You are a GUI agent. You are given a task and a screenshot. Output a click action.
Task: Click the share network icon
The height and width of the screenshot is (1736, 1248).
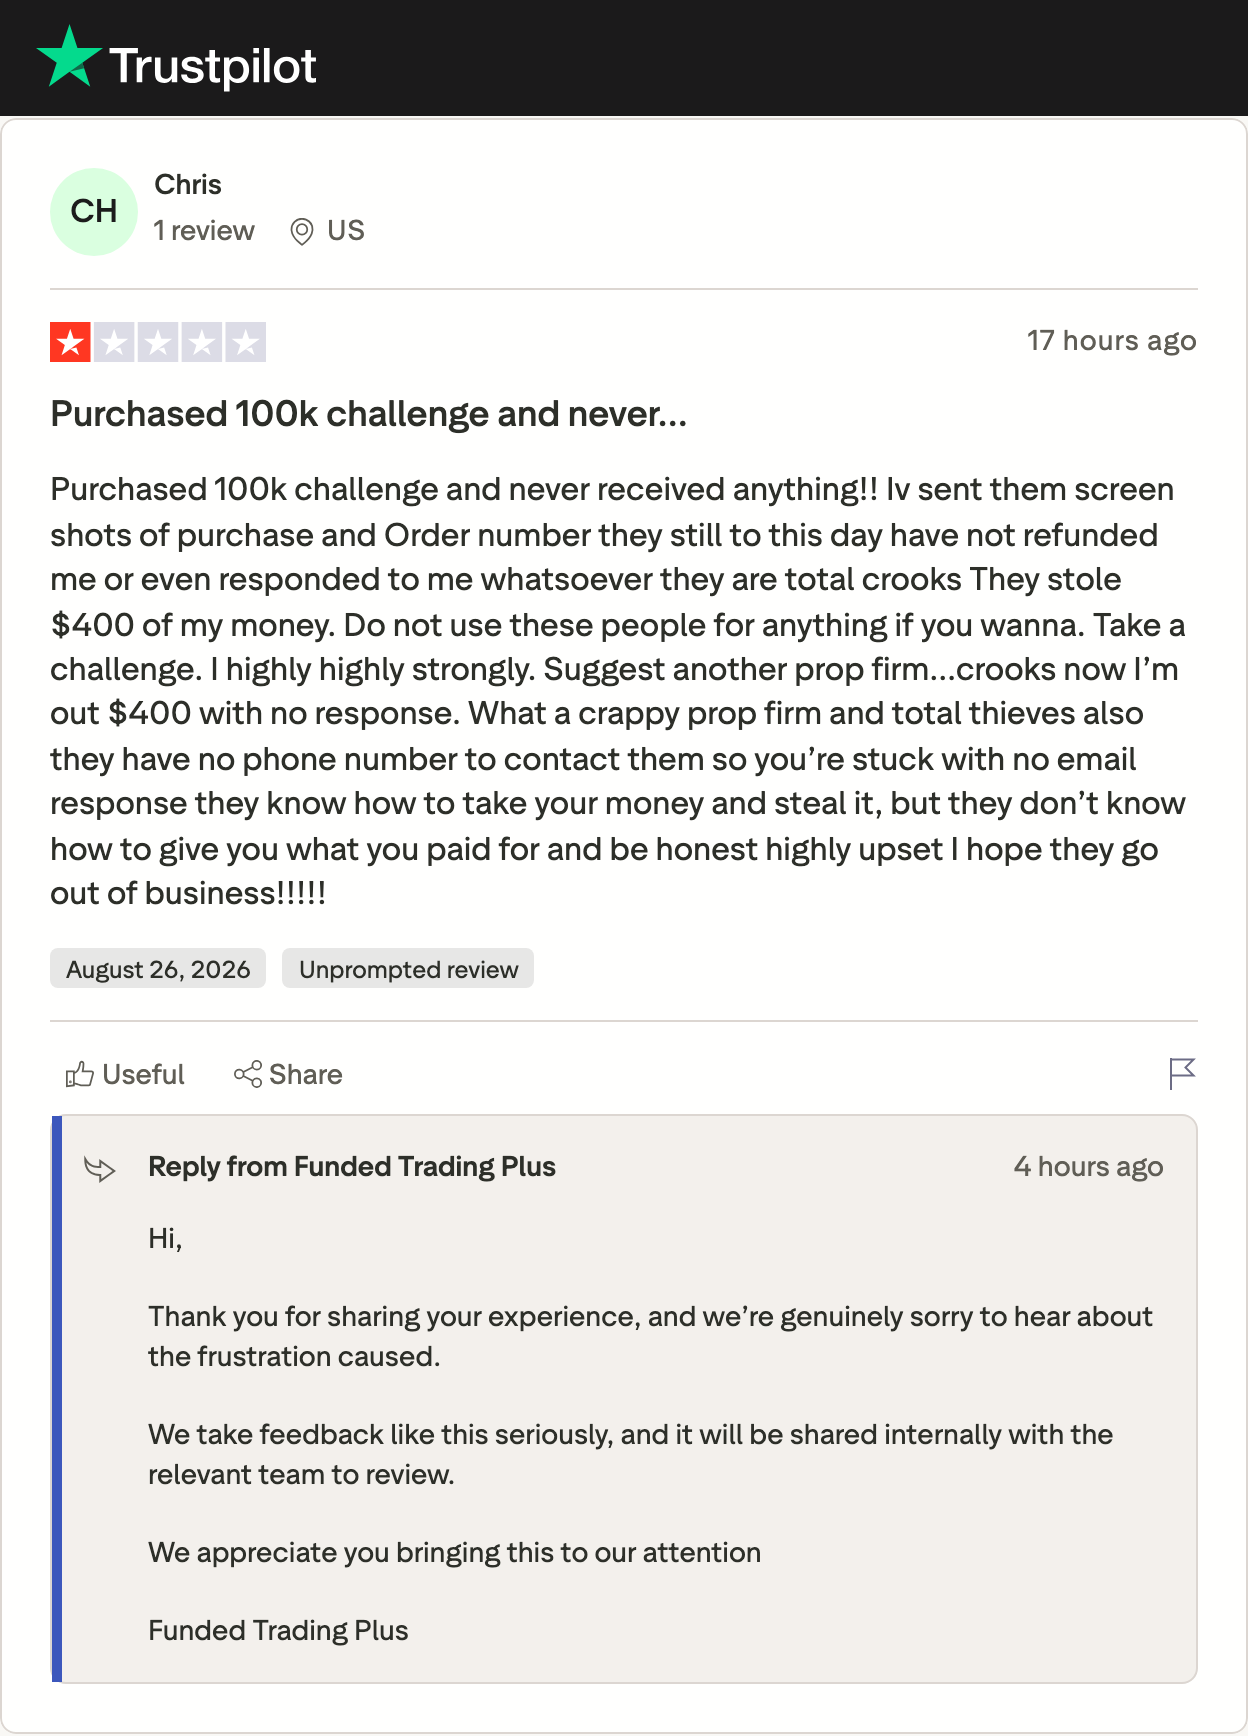point(248,1075)
